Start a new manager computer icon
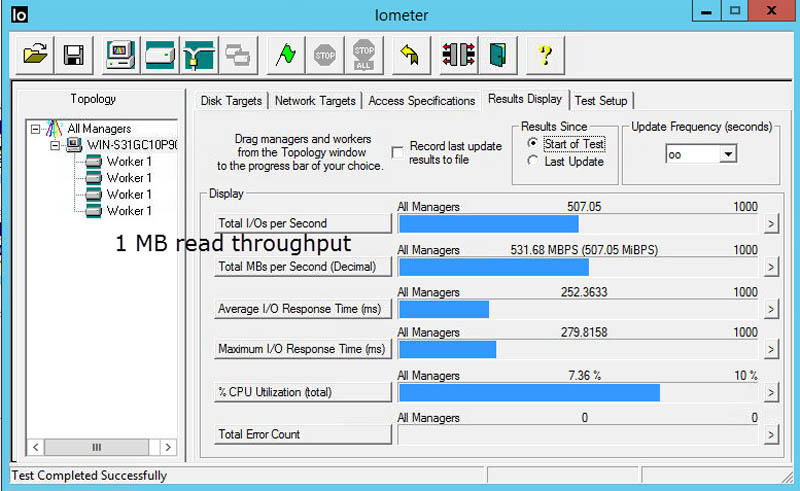This screenshot has height=491, width=800. tap(120, 55)
